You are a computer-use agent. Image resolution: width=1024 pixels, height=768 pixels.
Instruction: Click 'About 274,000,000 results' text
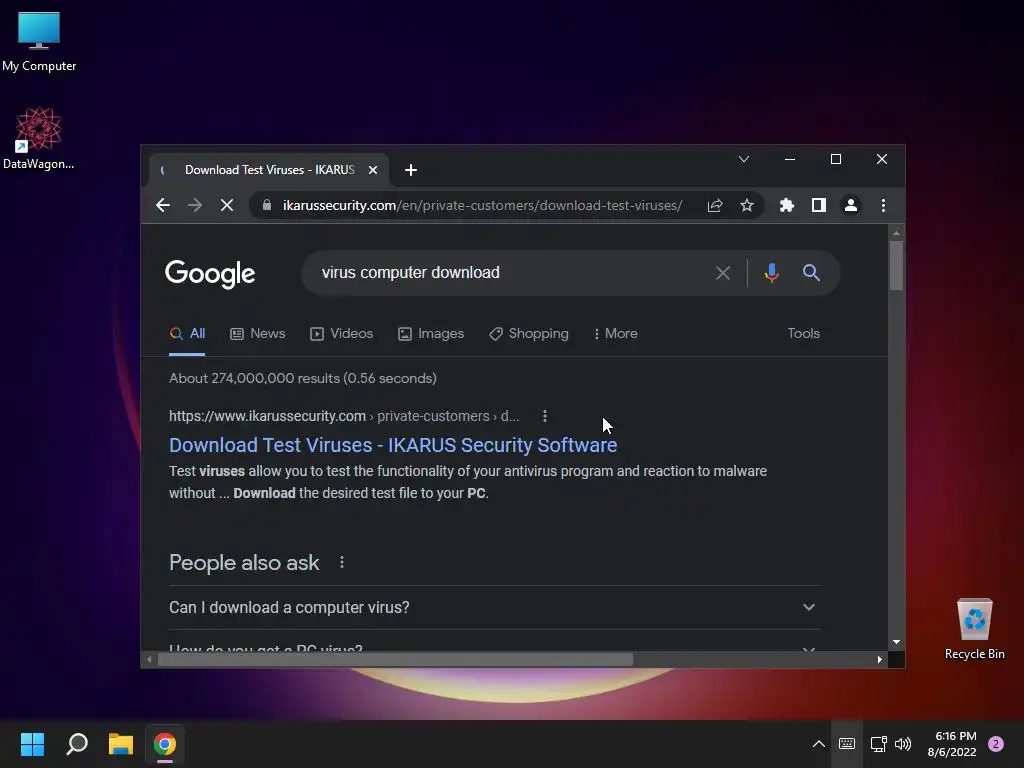point(302,378)
